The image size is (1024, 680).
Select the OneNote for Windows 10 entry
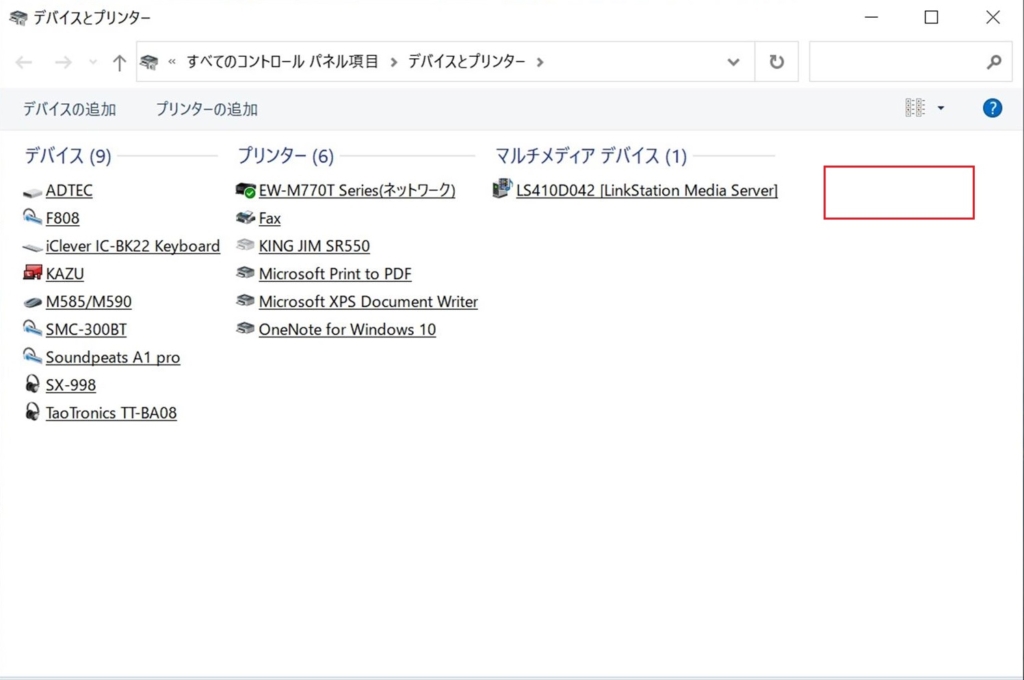[x=347, y=329]
